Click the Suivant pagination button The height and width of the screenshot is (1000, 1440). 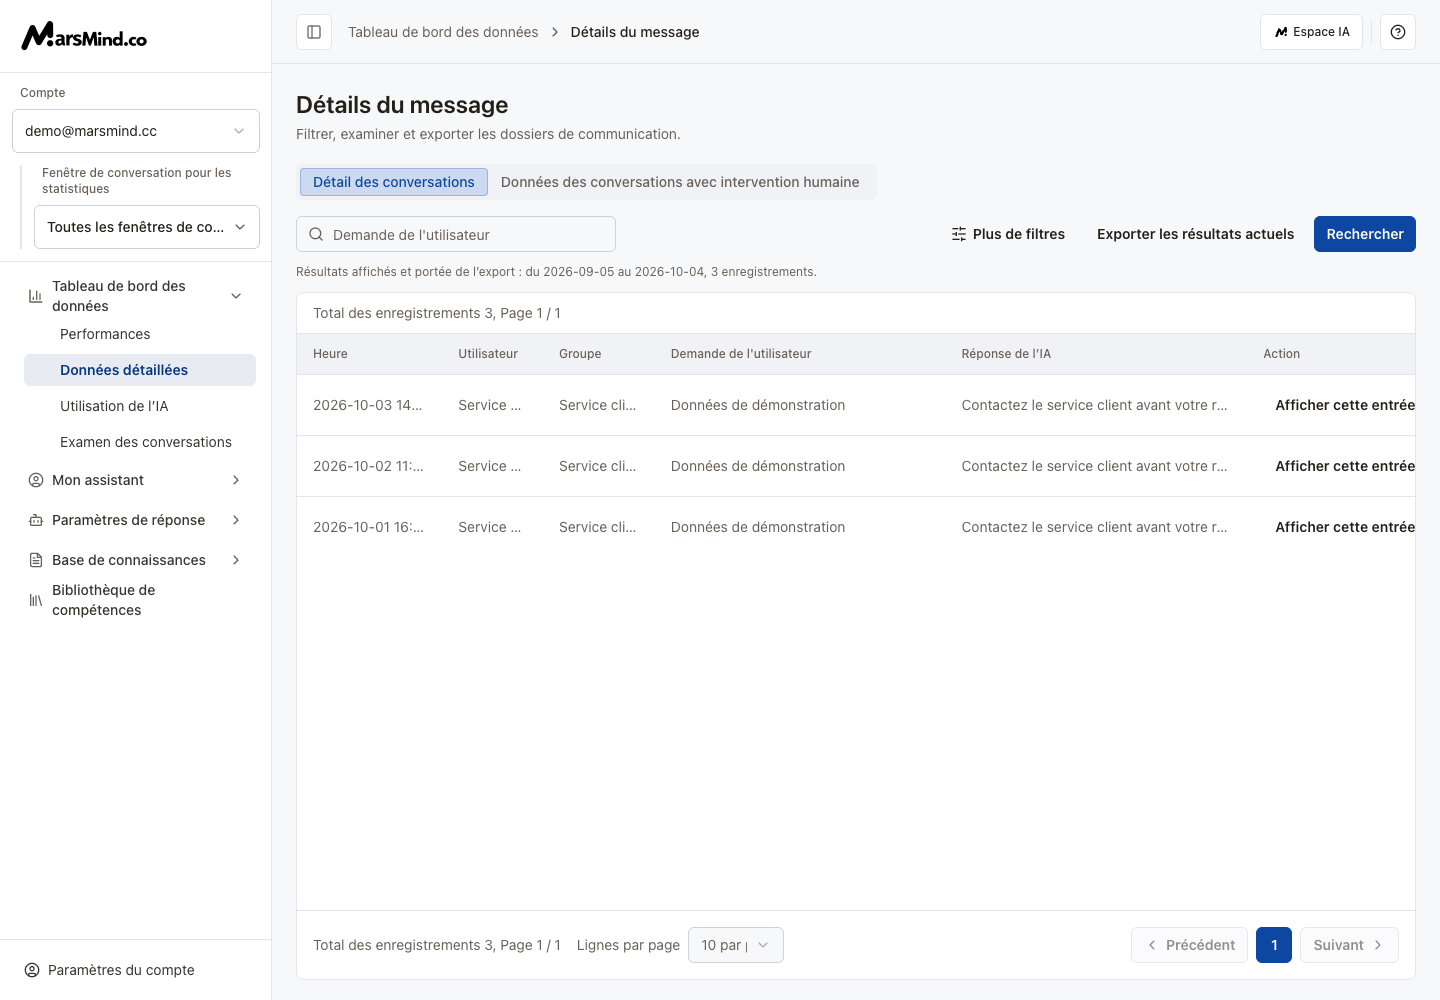tap(1349, 945)
